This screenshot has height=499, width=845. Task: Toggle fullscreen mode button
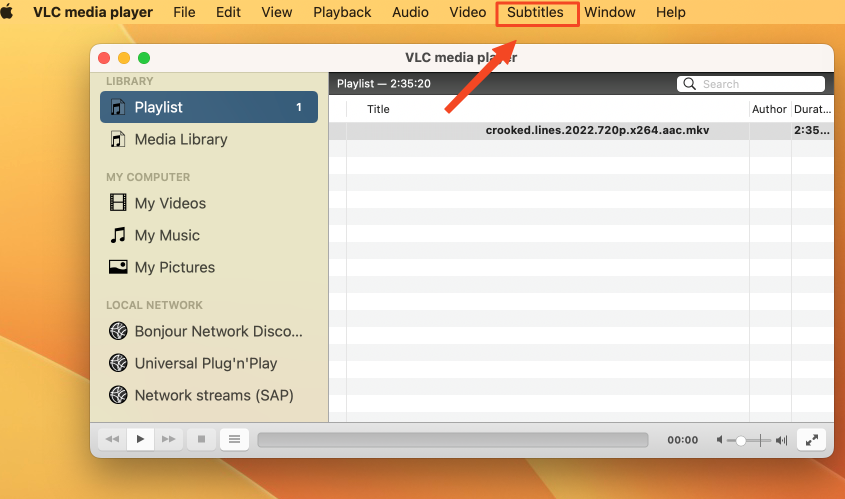click(812, 440)
